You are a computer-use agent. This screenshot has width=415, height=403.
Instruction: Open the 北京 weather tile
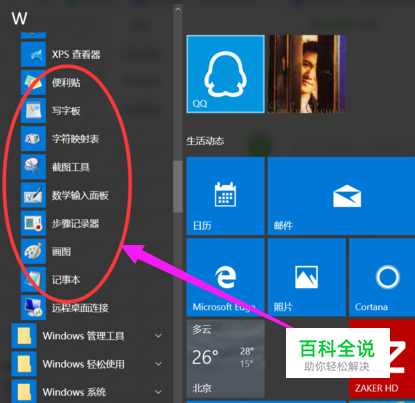[226, 359]
